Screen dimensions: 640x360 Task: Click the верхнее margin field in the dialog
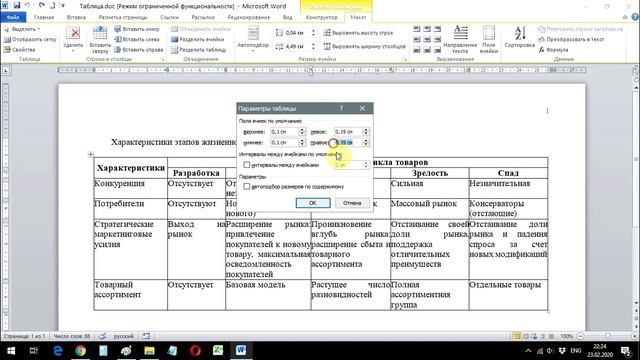(284, 132)
